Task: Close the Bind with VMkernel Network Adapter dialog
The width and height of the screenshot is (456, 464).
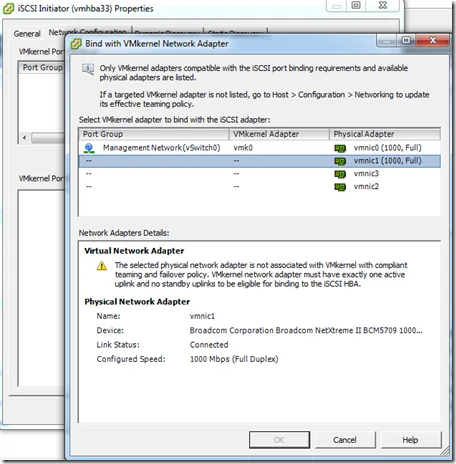Action: pyautogui.click(x=433, y=41)
